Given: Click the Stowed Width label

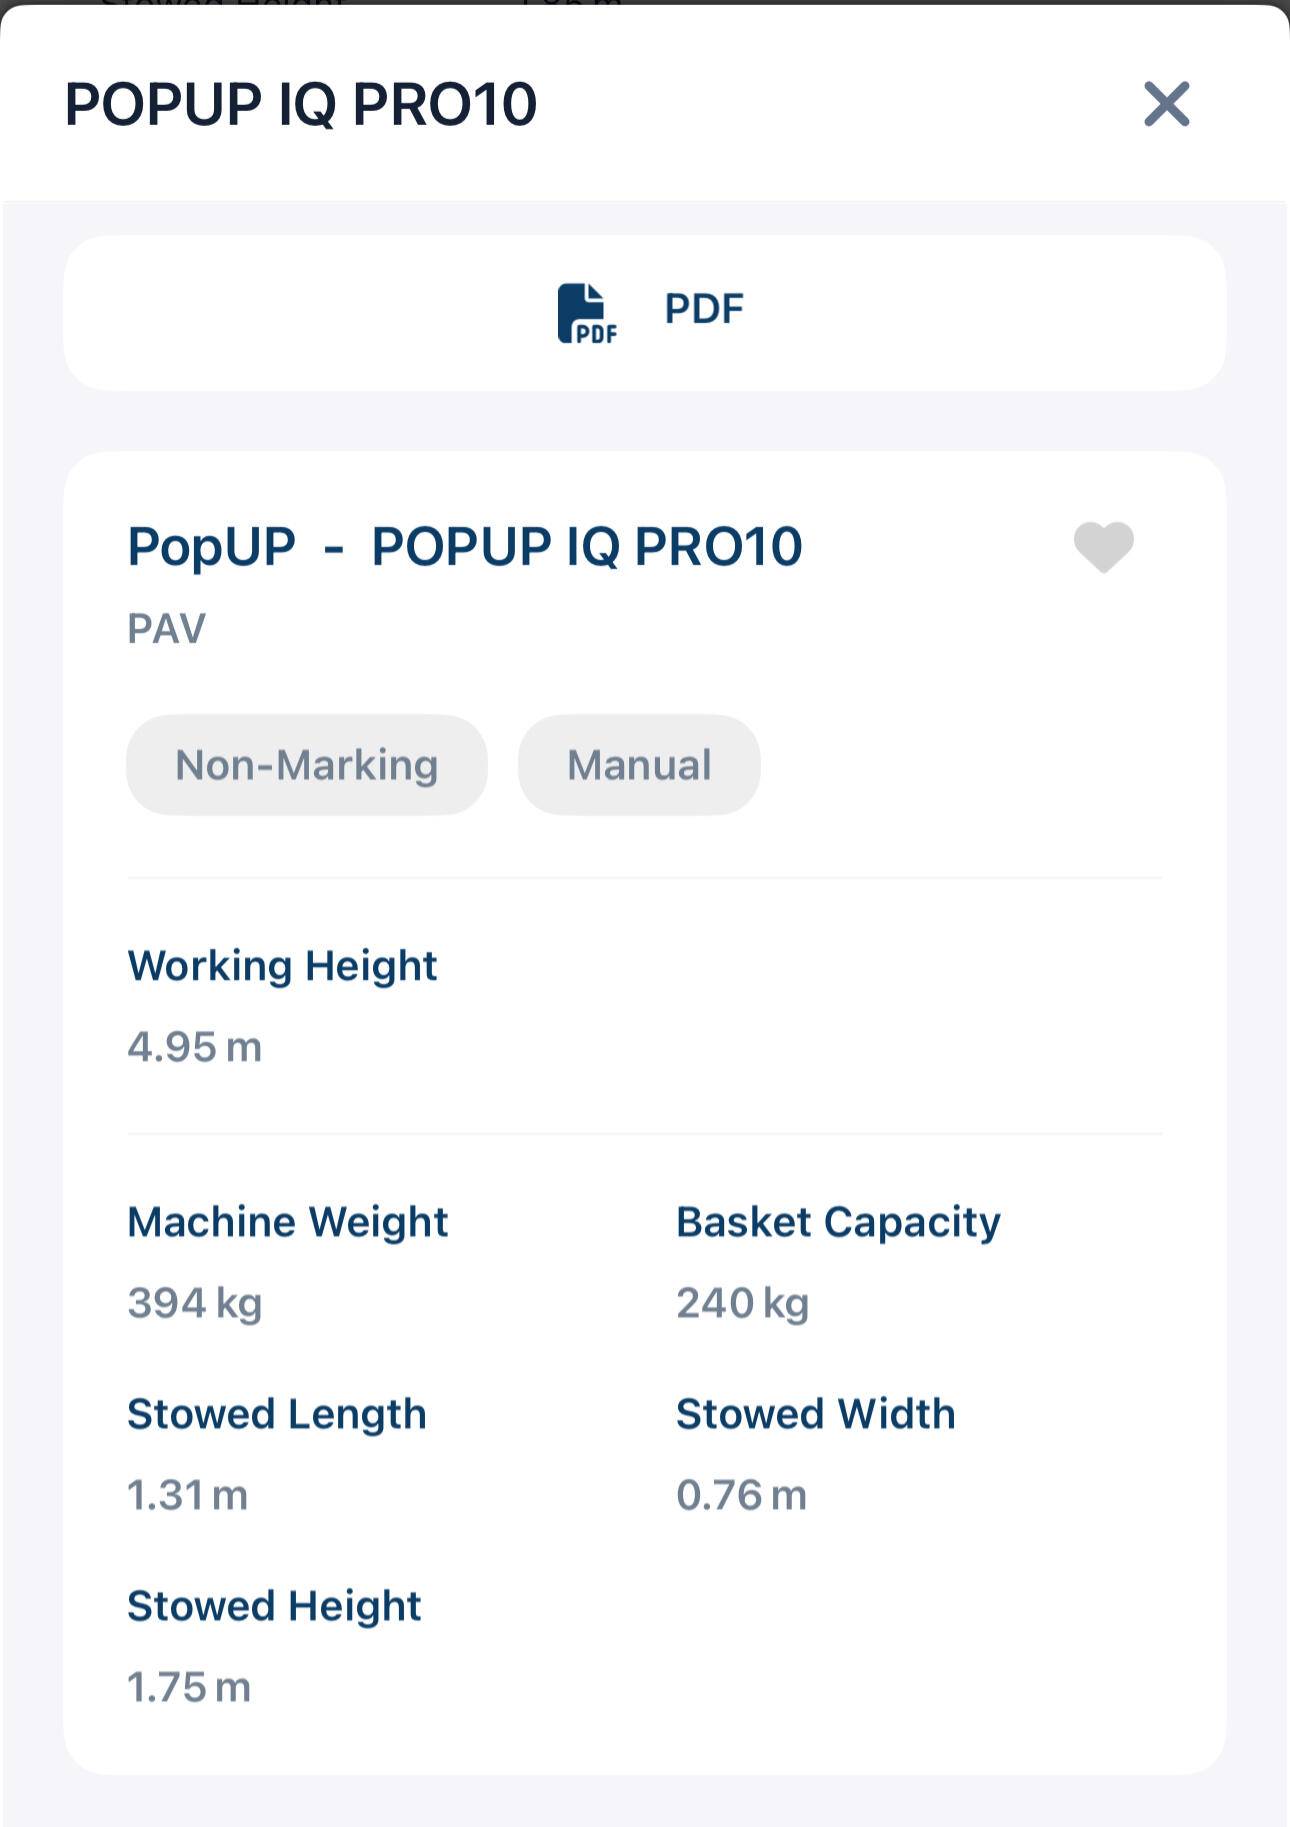Looking at the screenshot, I should [x=816, y=1414].
